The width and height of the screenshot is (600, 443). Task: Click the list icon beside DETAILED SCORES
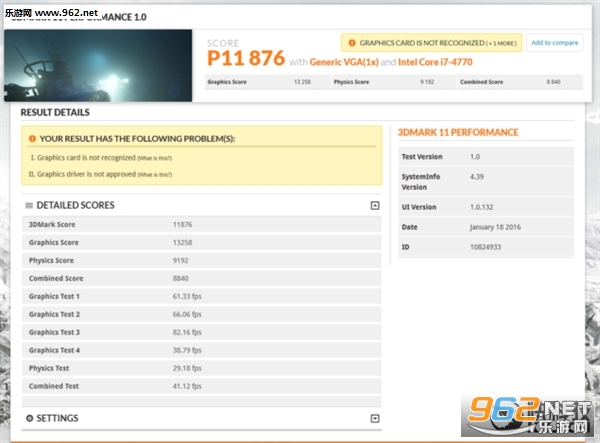point(29,205)
